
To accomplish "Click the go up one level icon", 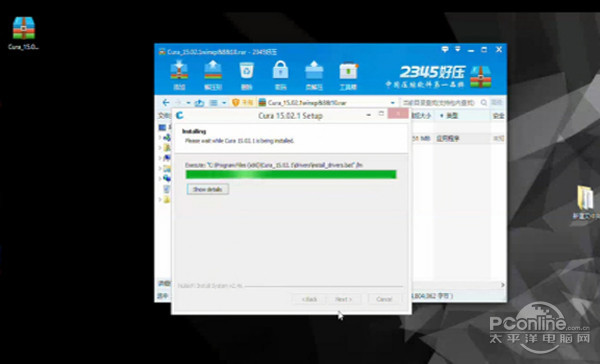I will point(199,103).
